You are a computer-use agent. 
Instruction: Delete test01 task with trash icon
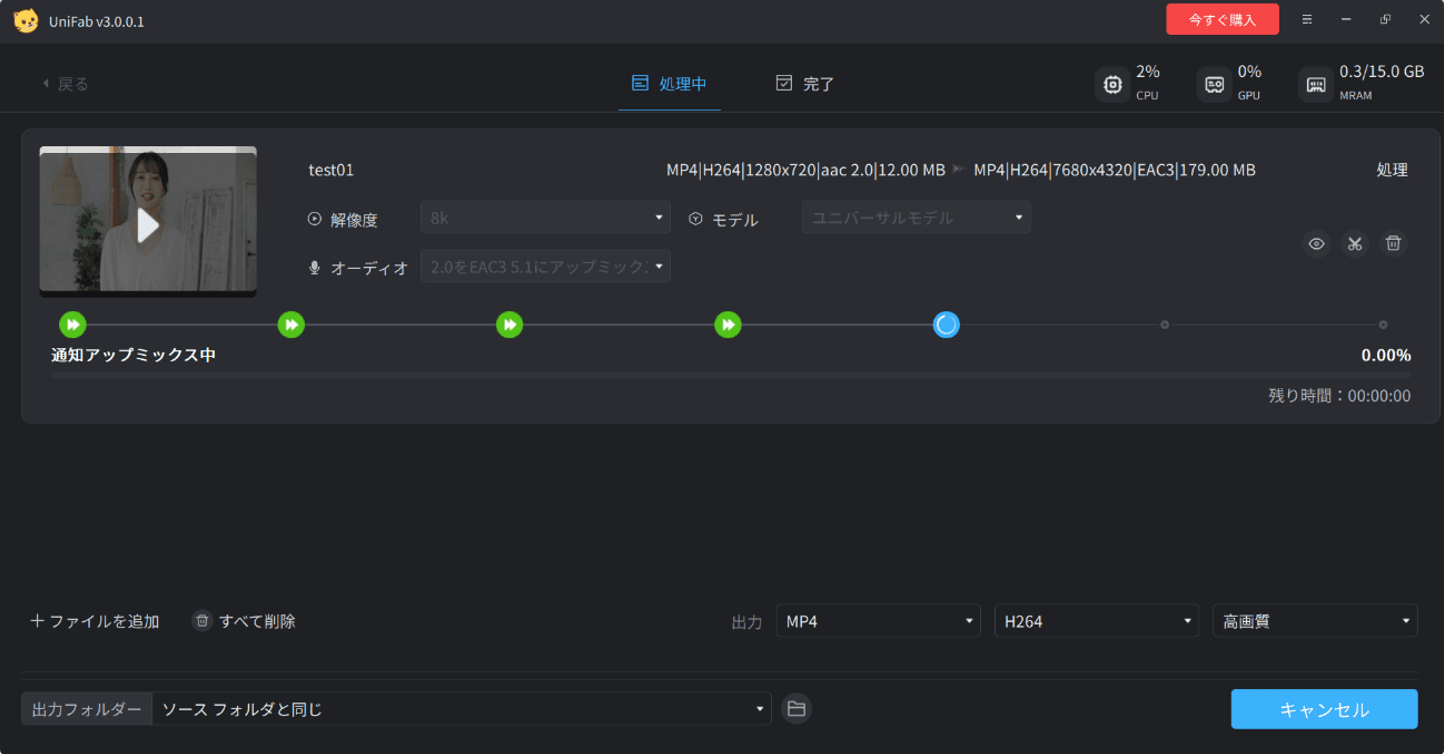click(x=1393, y=243)
